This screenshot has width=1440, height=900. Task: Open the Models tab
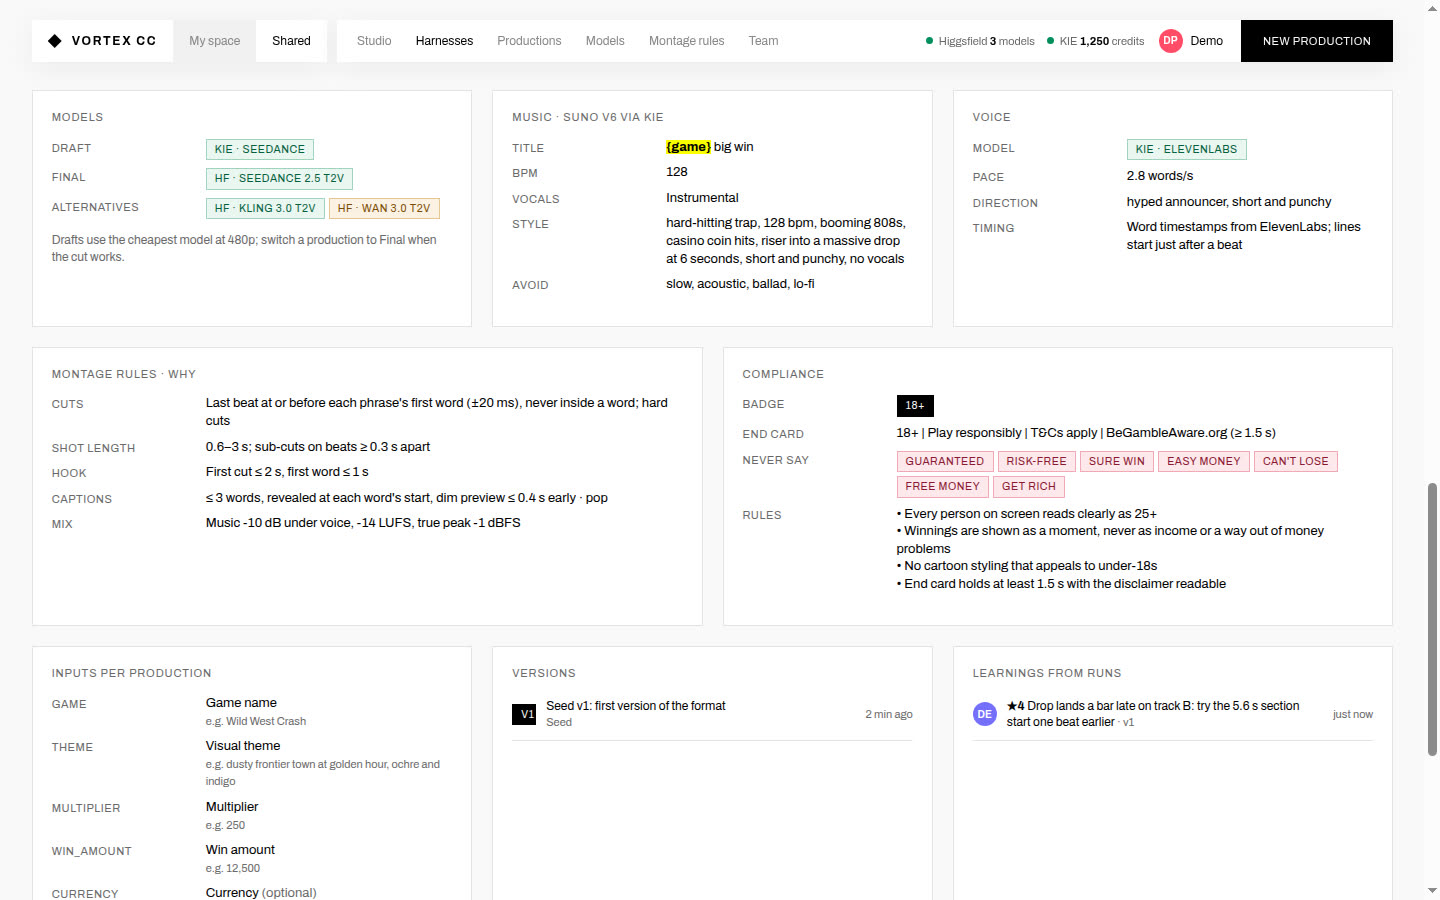pyautogui.click(x=605, y=41)
